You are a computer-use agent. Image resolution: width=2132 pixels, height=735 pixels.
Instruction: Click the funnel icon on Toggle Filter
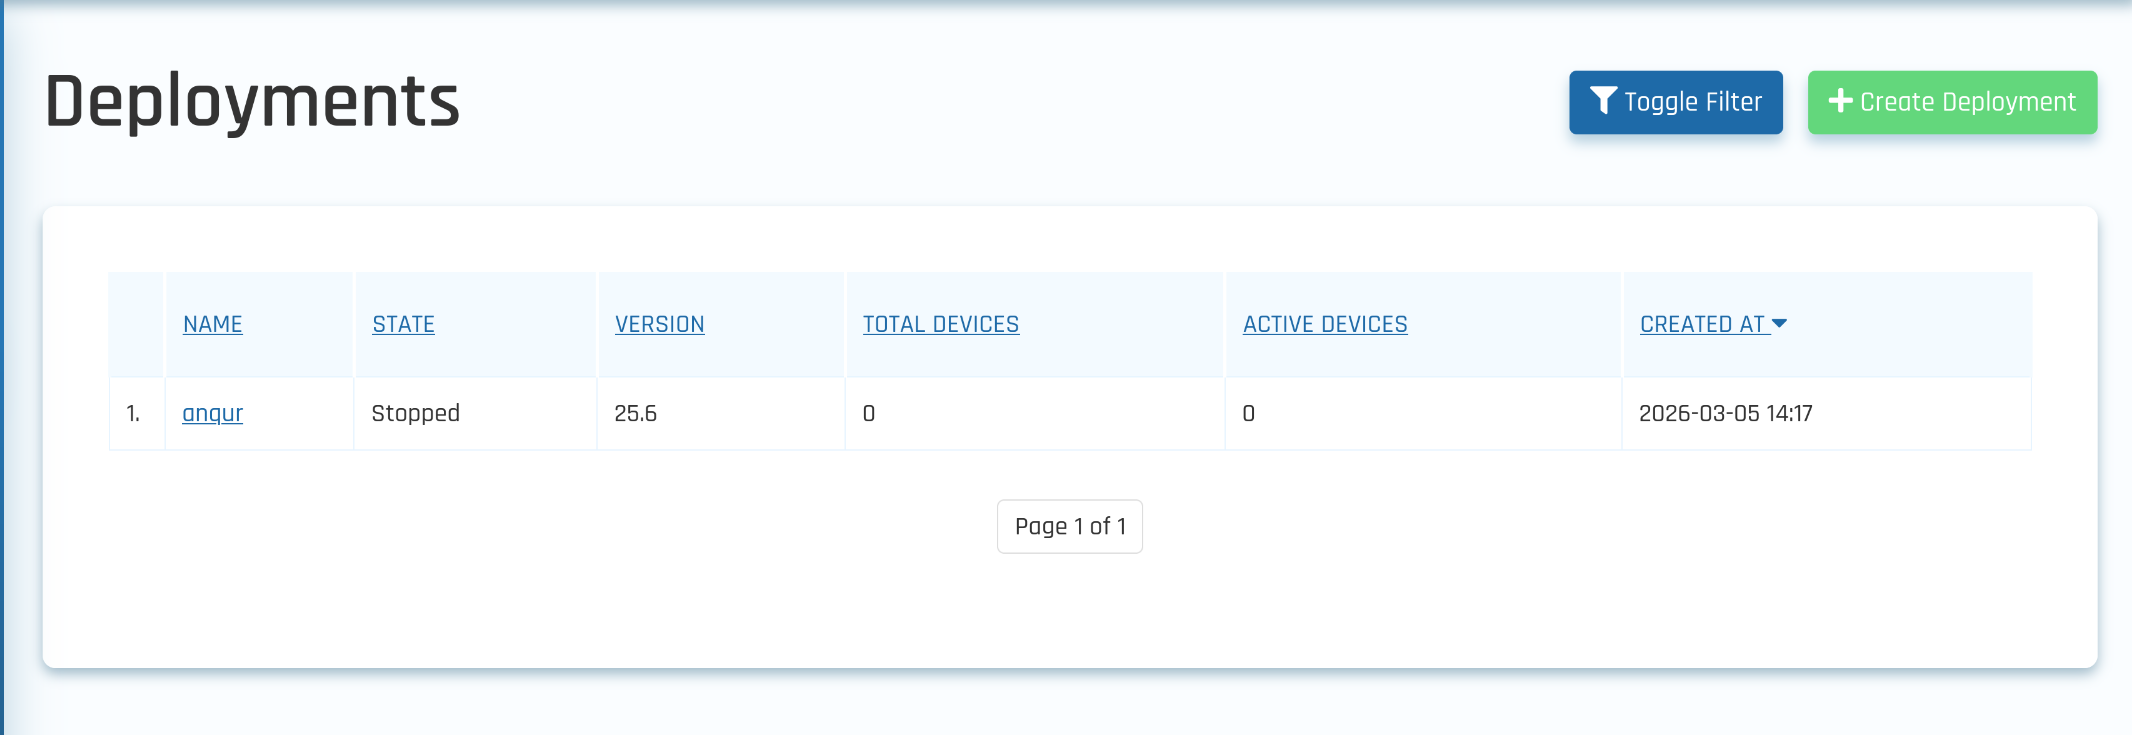click(1603, 101)
